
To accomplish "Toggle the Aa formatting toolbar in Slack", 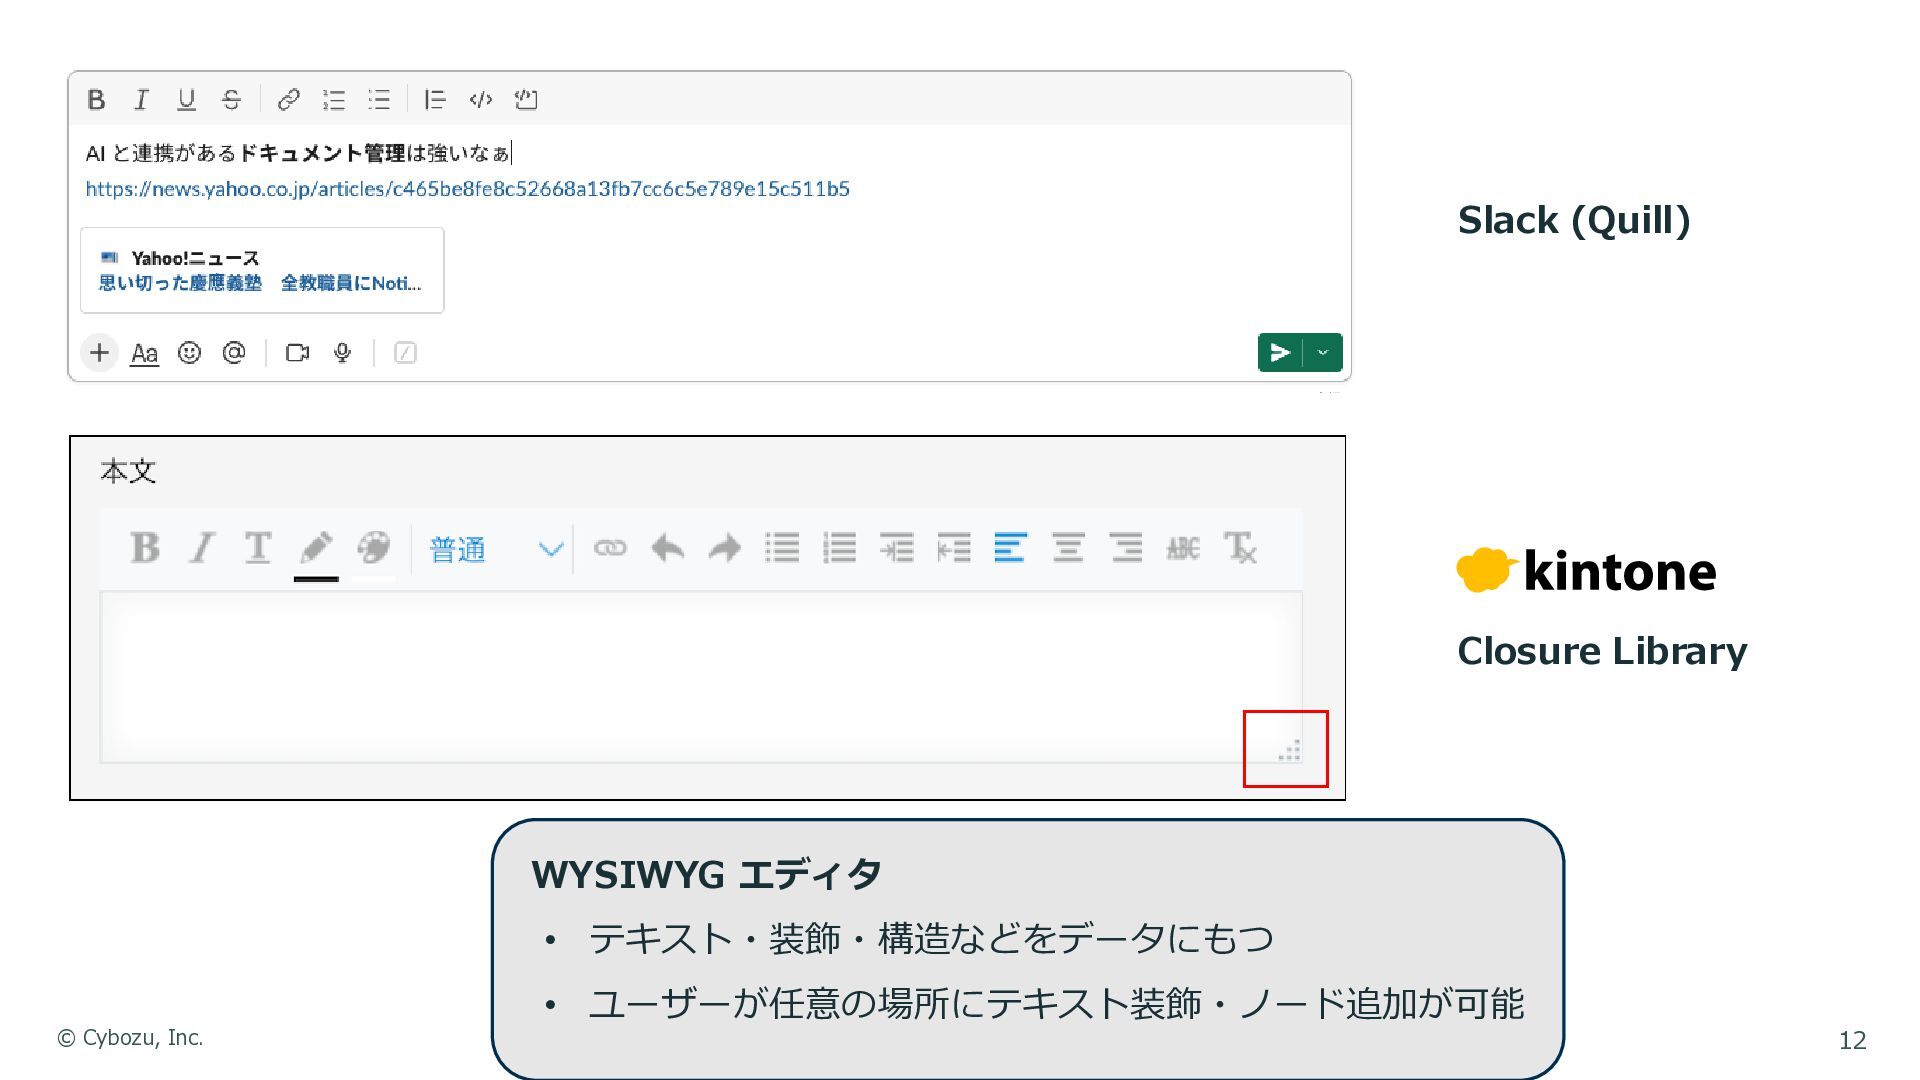I will click(144, 353).
